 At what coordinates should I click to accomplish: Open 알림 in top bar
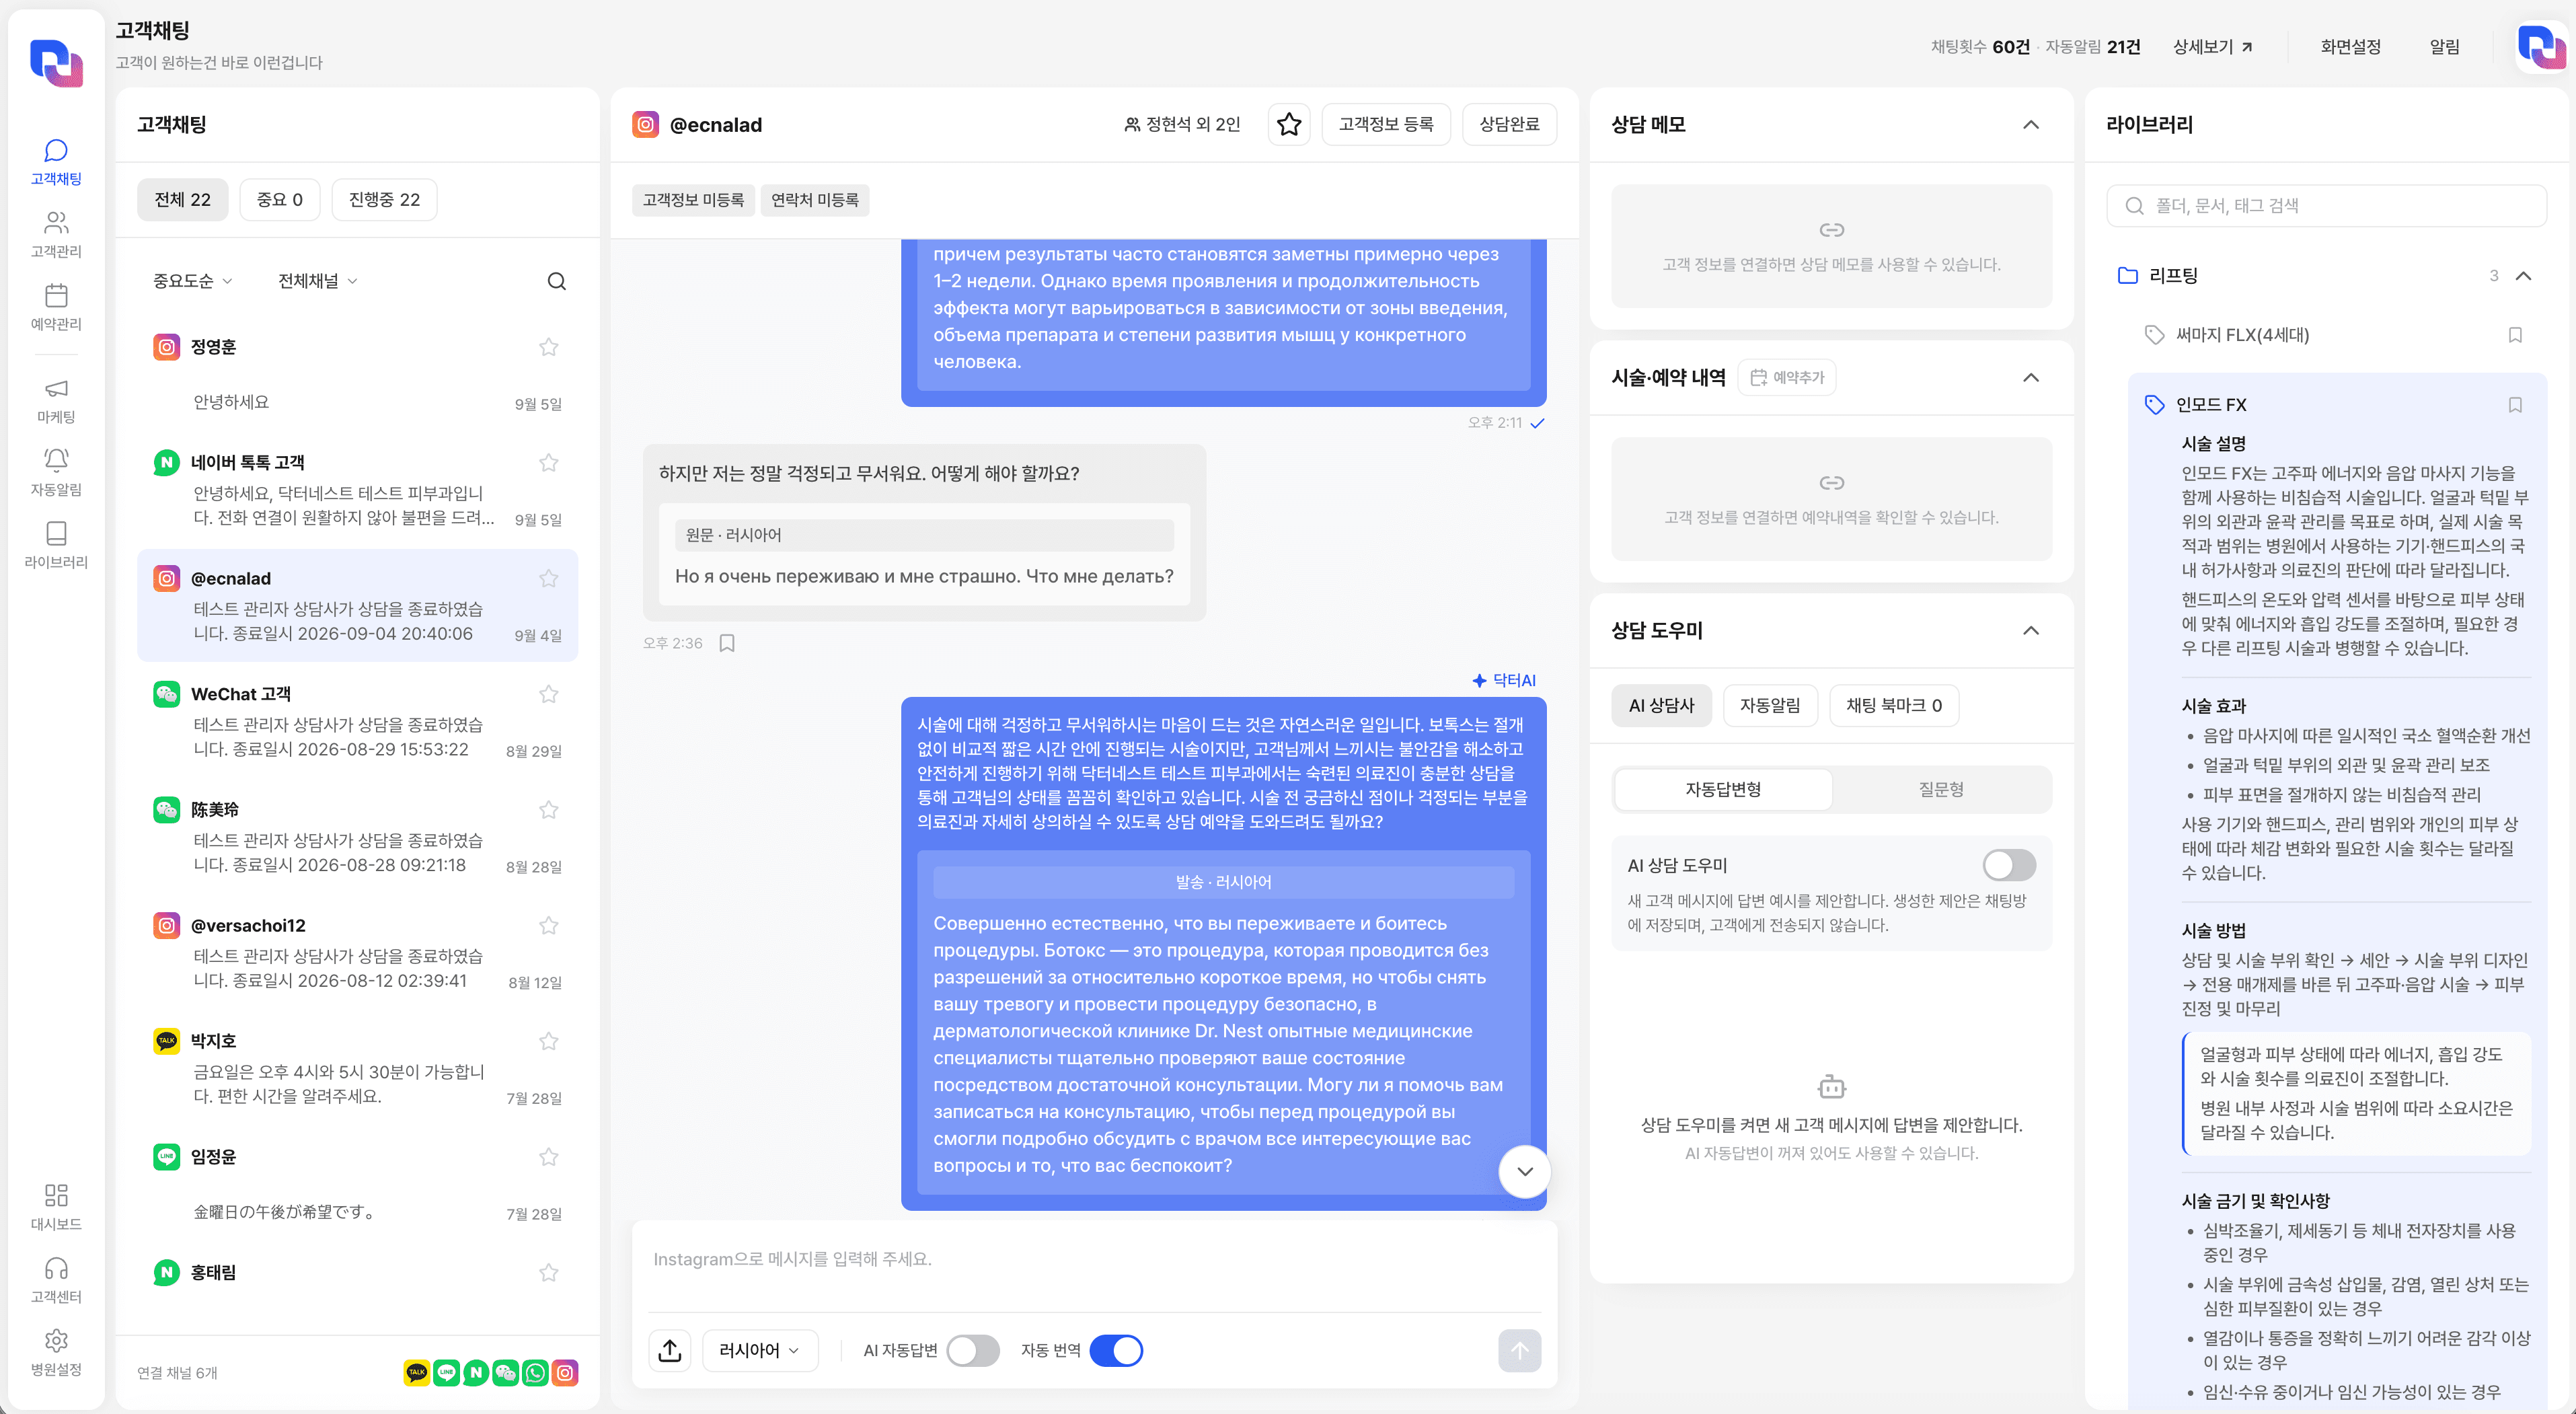point(2444,47)
